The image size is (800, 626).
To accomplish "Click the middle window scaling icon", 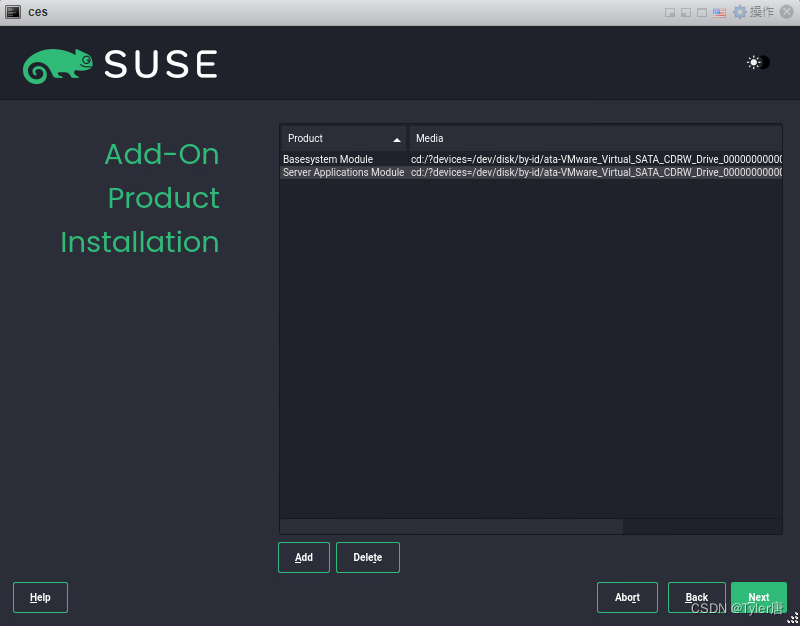I will [685, 12].
